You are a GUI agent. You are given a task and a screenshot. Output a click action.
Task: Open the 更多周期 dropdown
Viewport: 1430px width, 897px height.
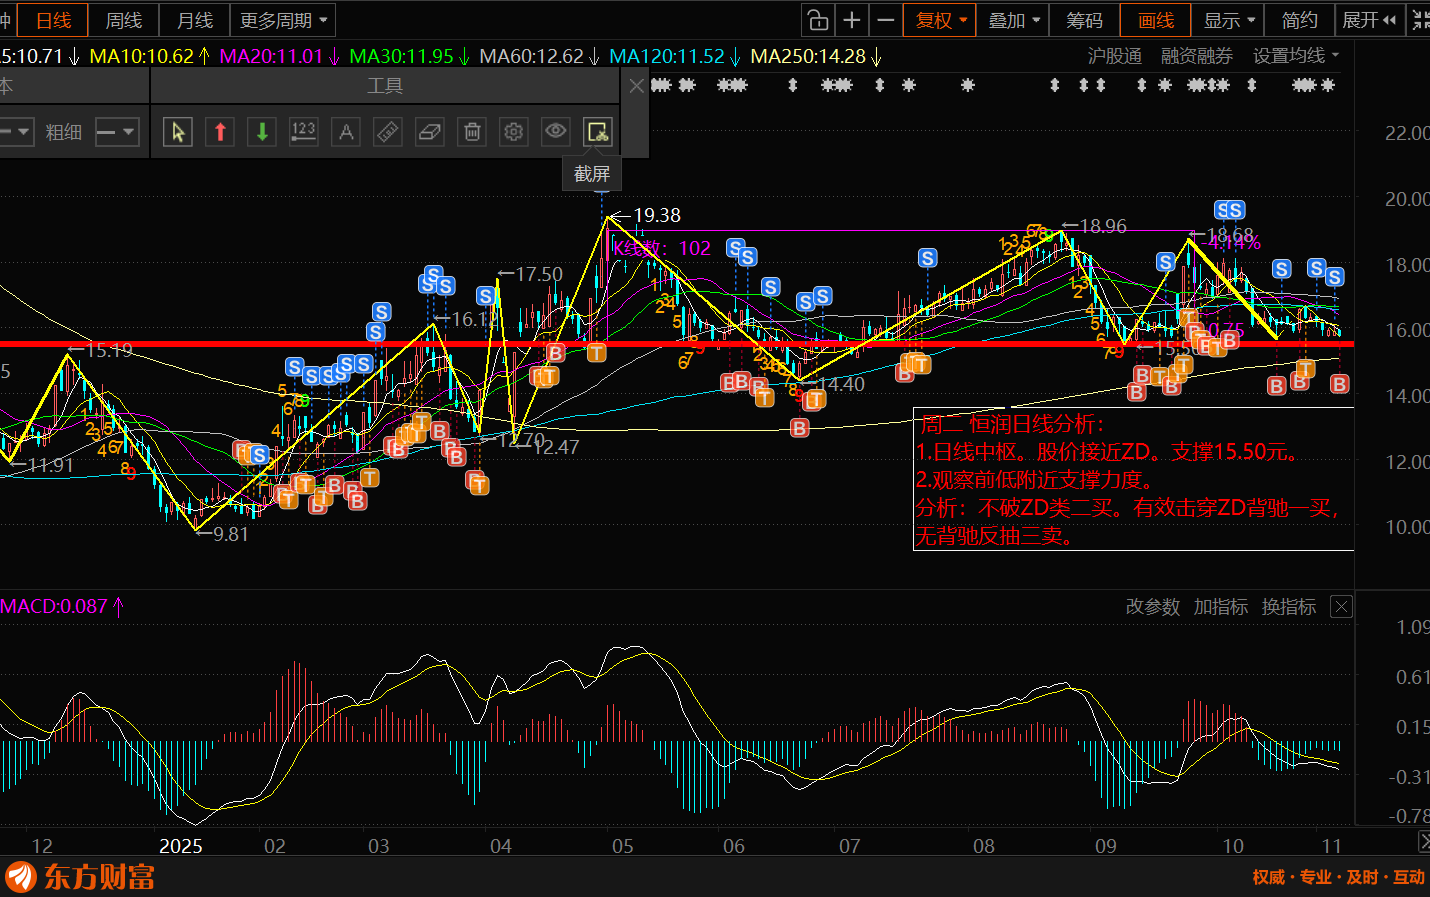(x=283, y=20)
